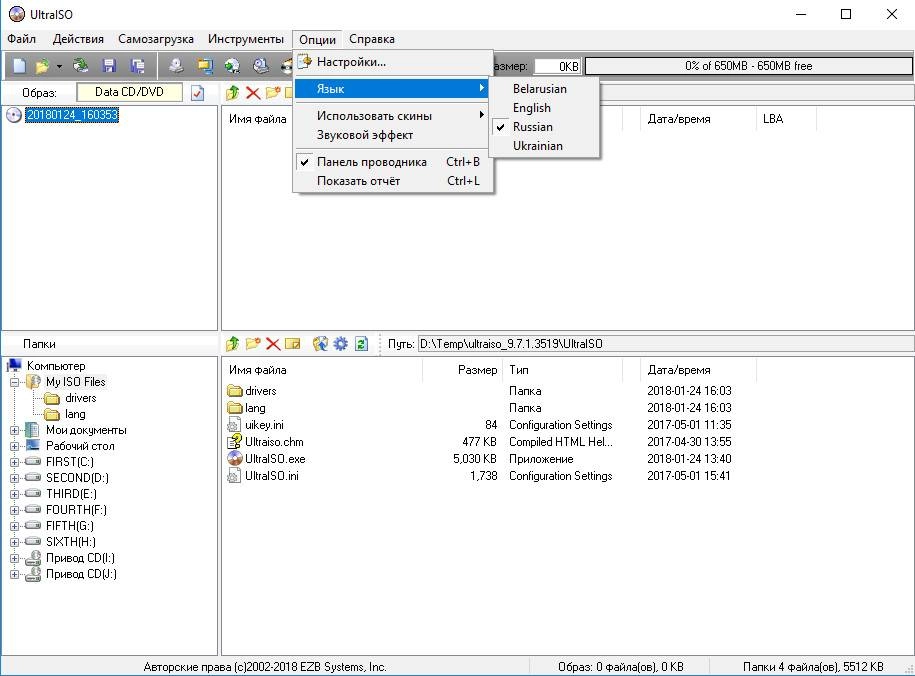
Task: Choose Belarusian in the language submenu
Action: click(x=544, y=89)
